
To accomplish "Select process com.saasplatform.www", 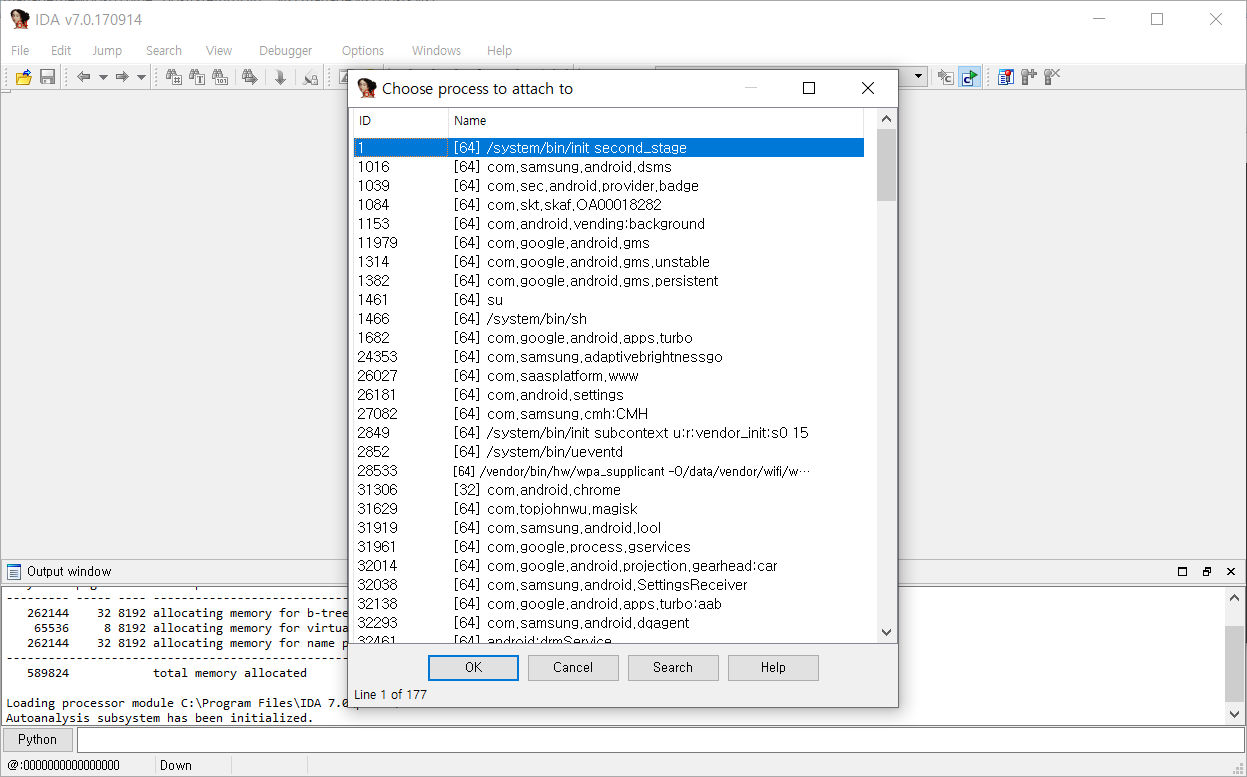I will pos(609,376).
